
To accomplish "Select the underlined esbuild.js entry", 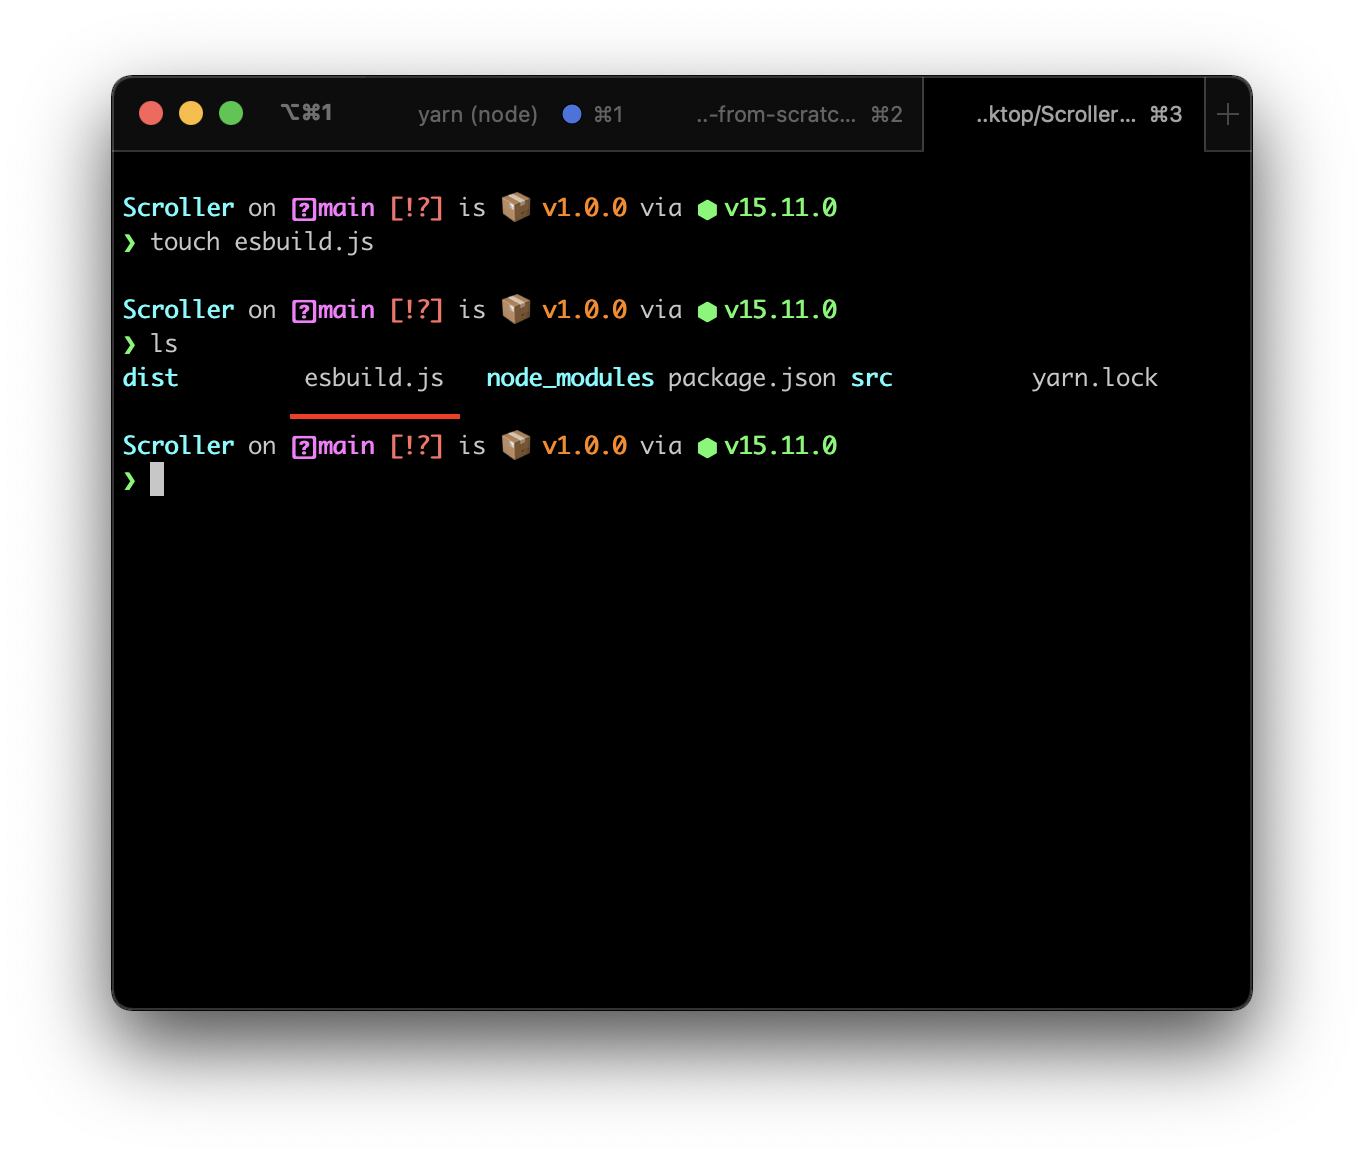I will (x=374, y=378).
